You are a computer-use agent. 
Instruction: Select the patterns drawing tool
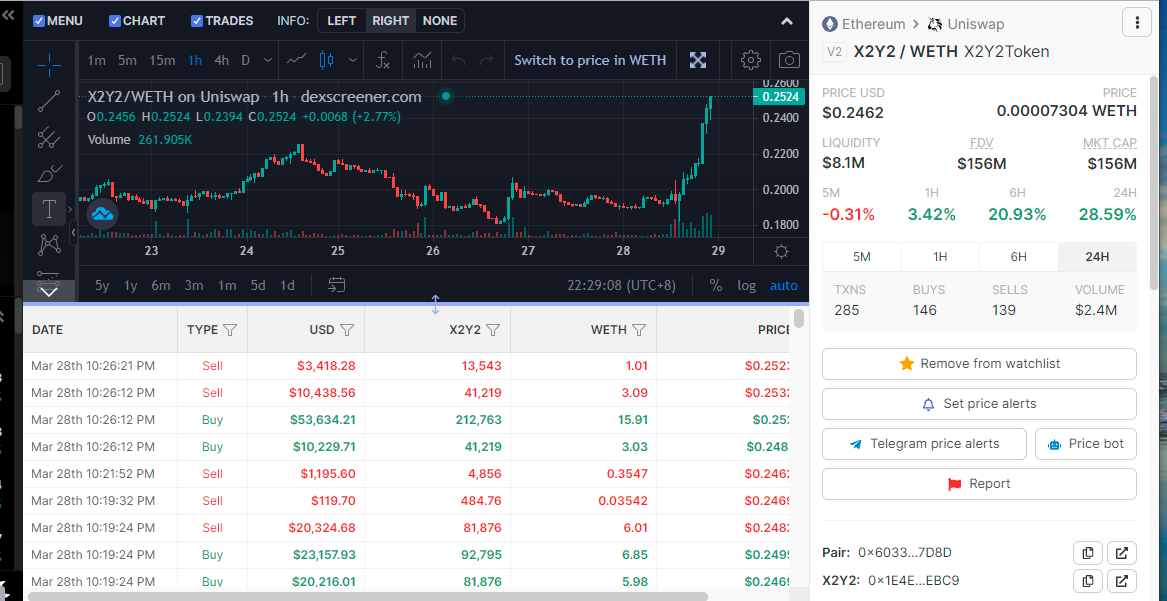pos(49,243)
